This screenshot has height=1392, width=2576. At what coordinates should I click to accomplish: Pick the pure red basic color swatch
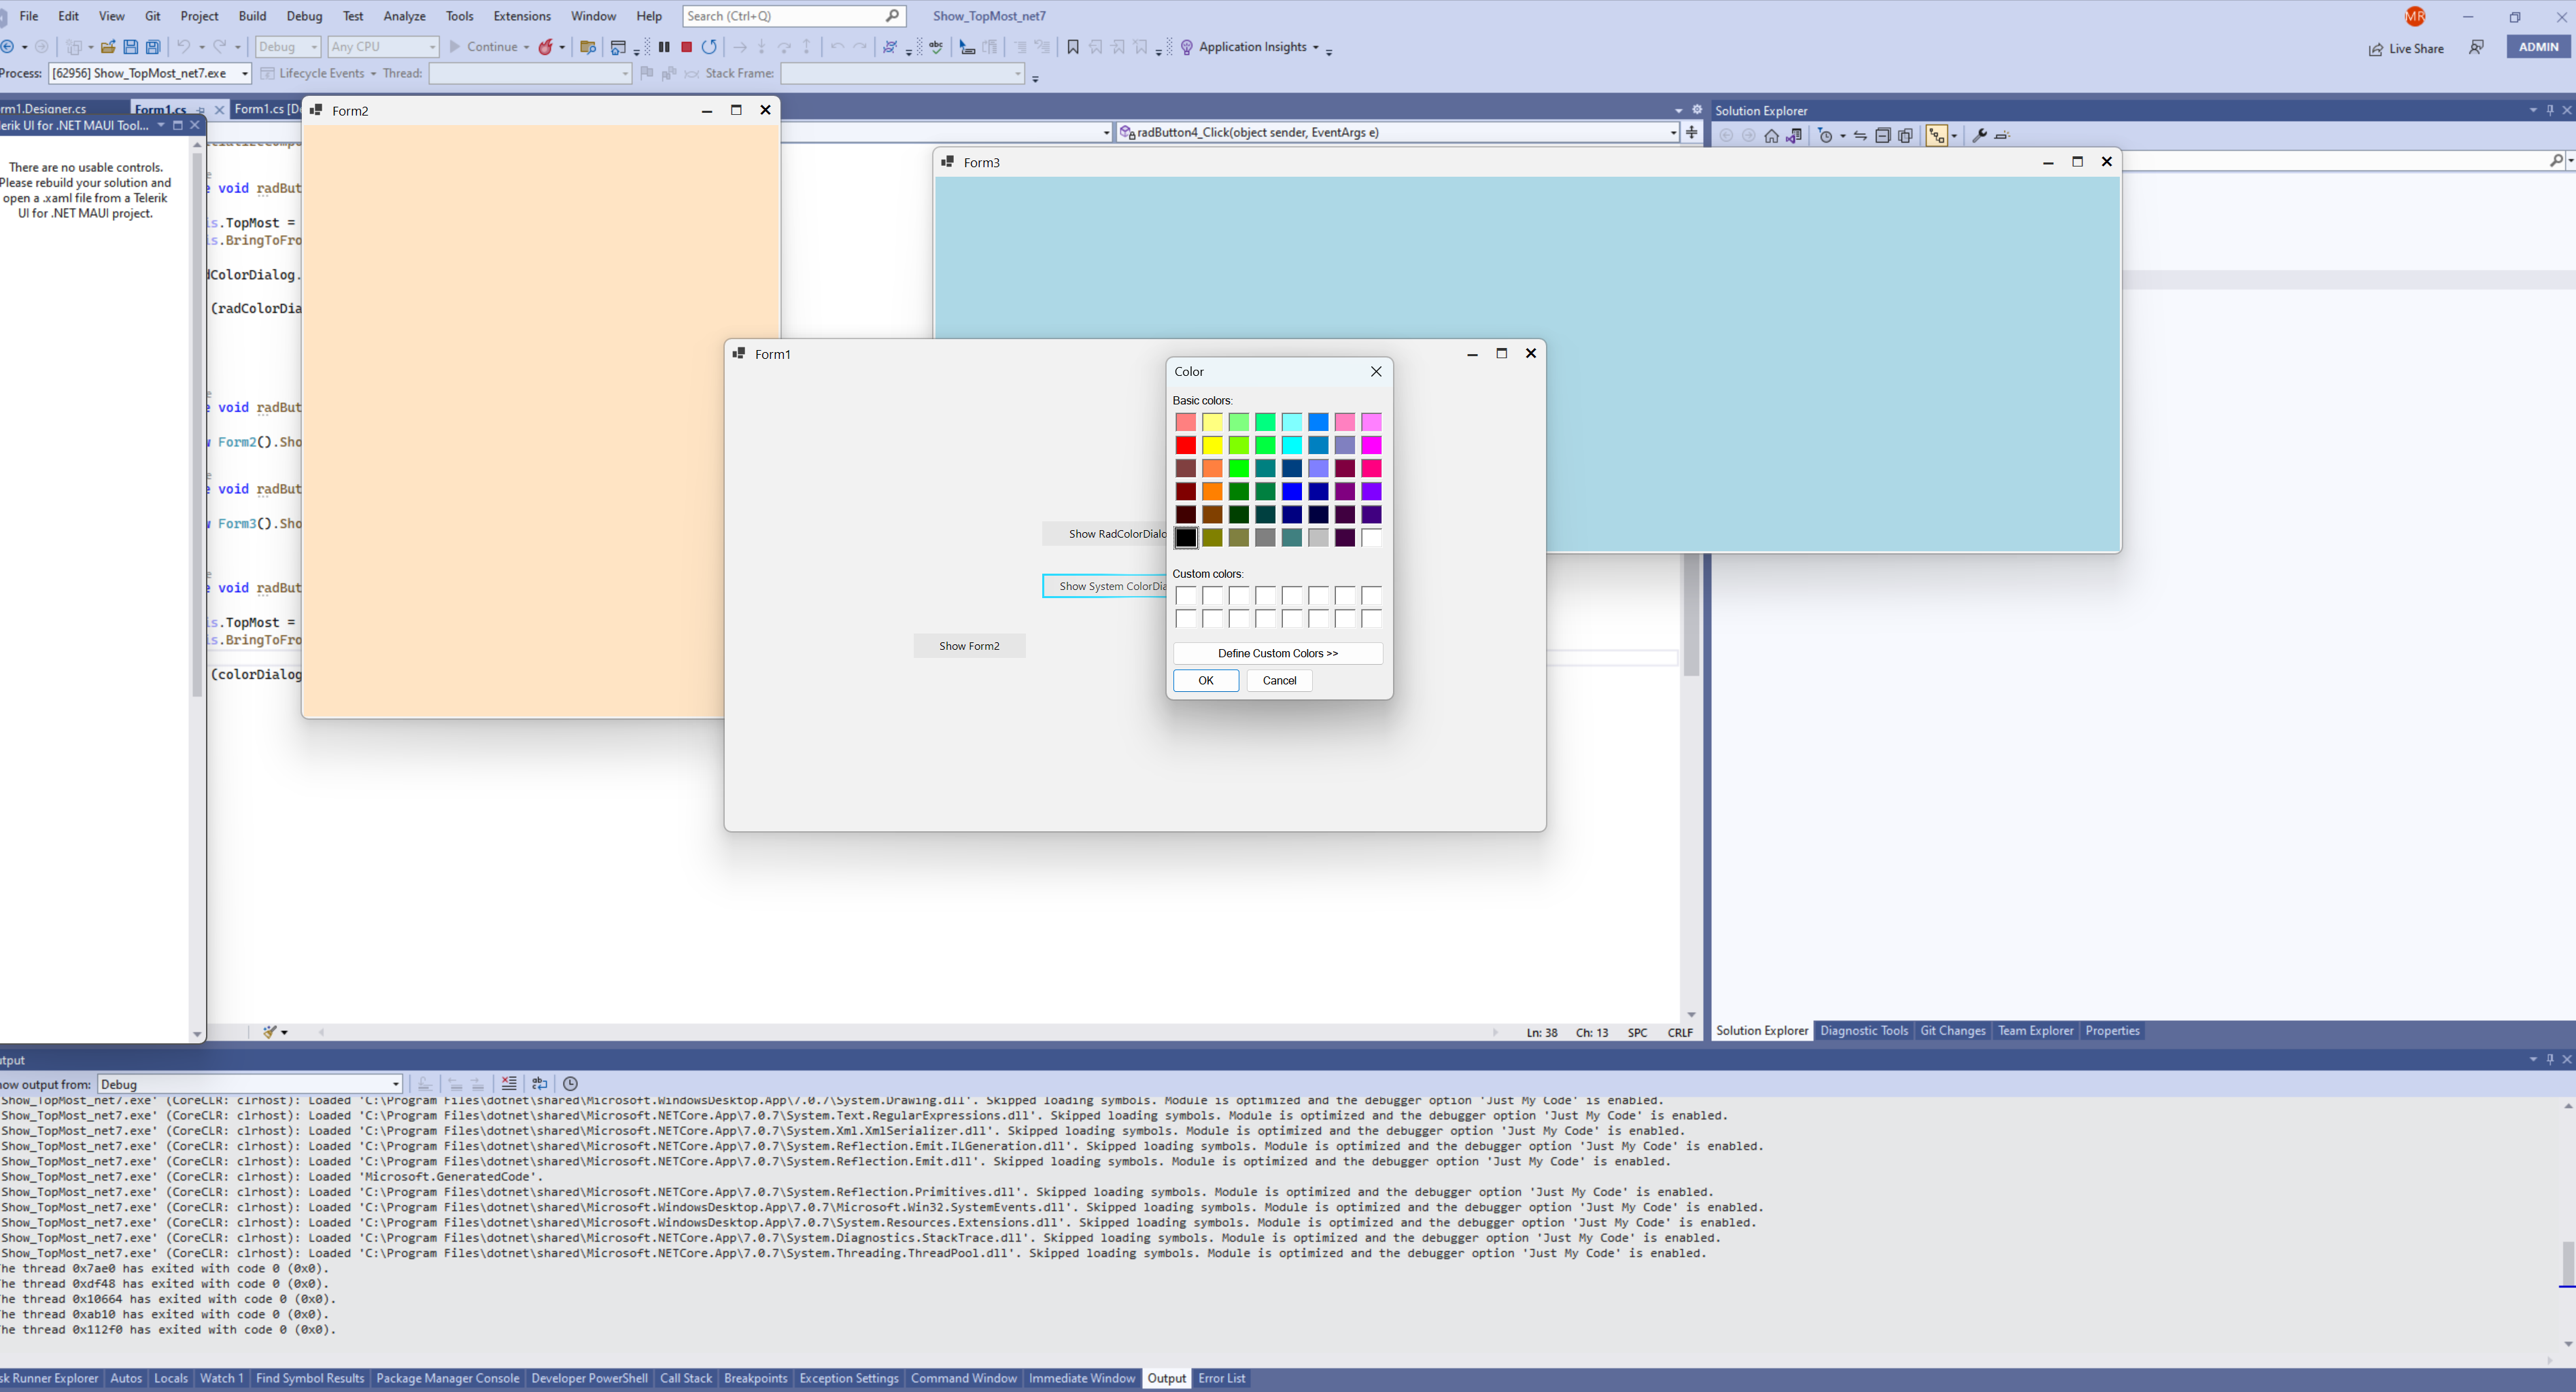click(x=1185, y=445)
